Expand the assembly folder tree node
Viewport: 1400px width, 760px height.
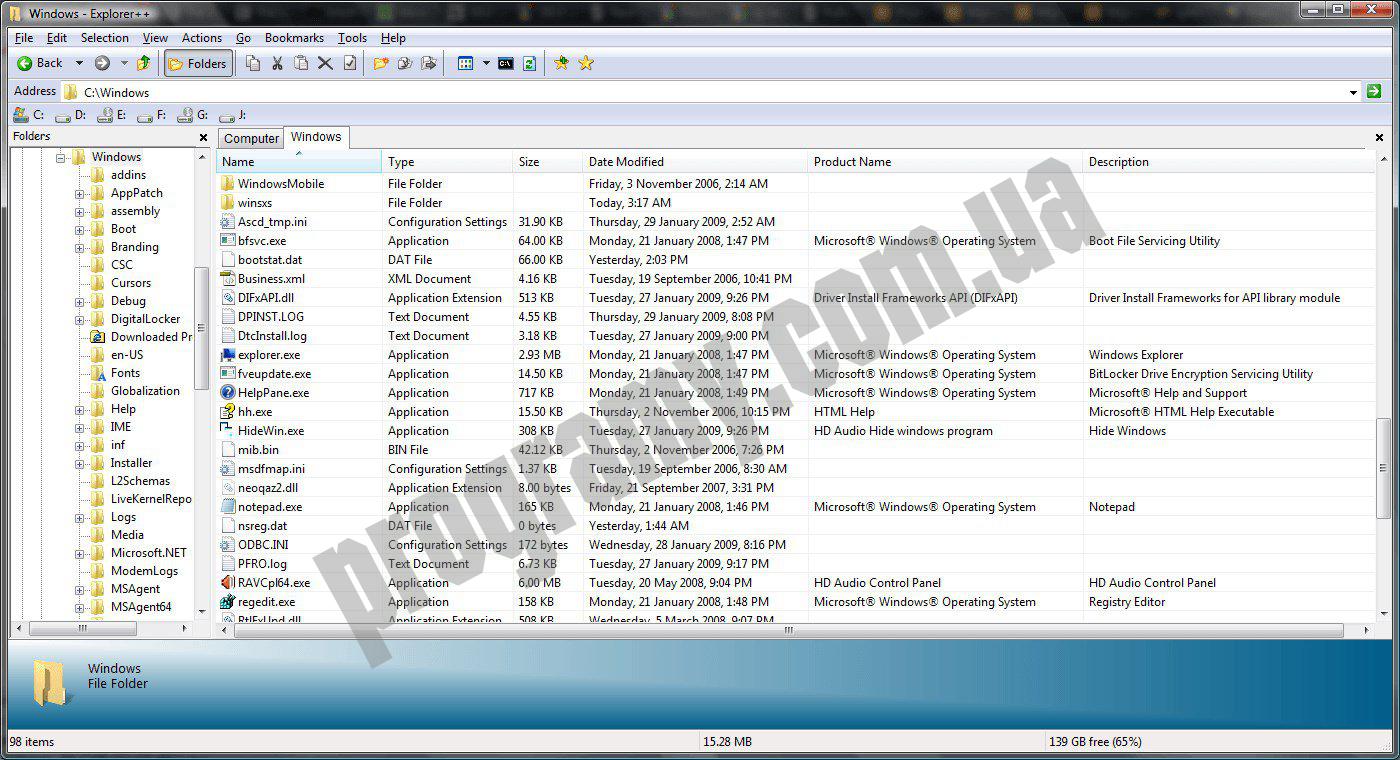[x=79, y=211]
